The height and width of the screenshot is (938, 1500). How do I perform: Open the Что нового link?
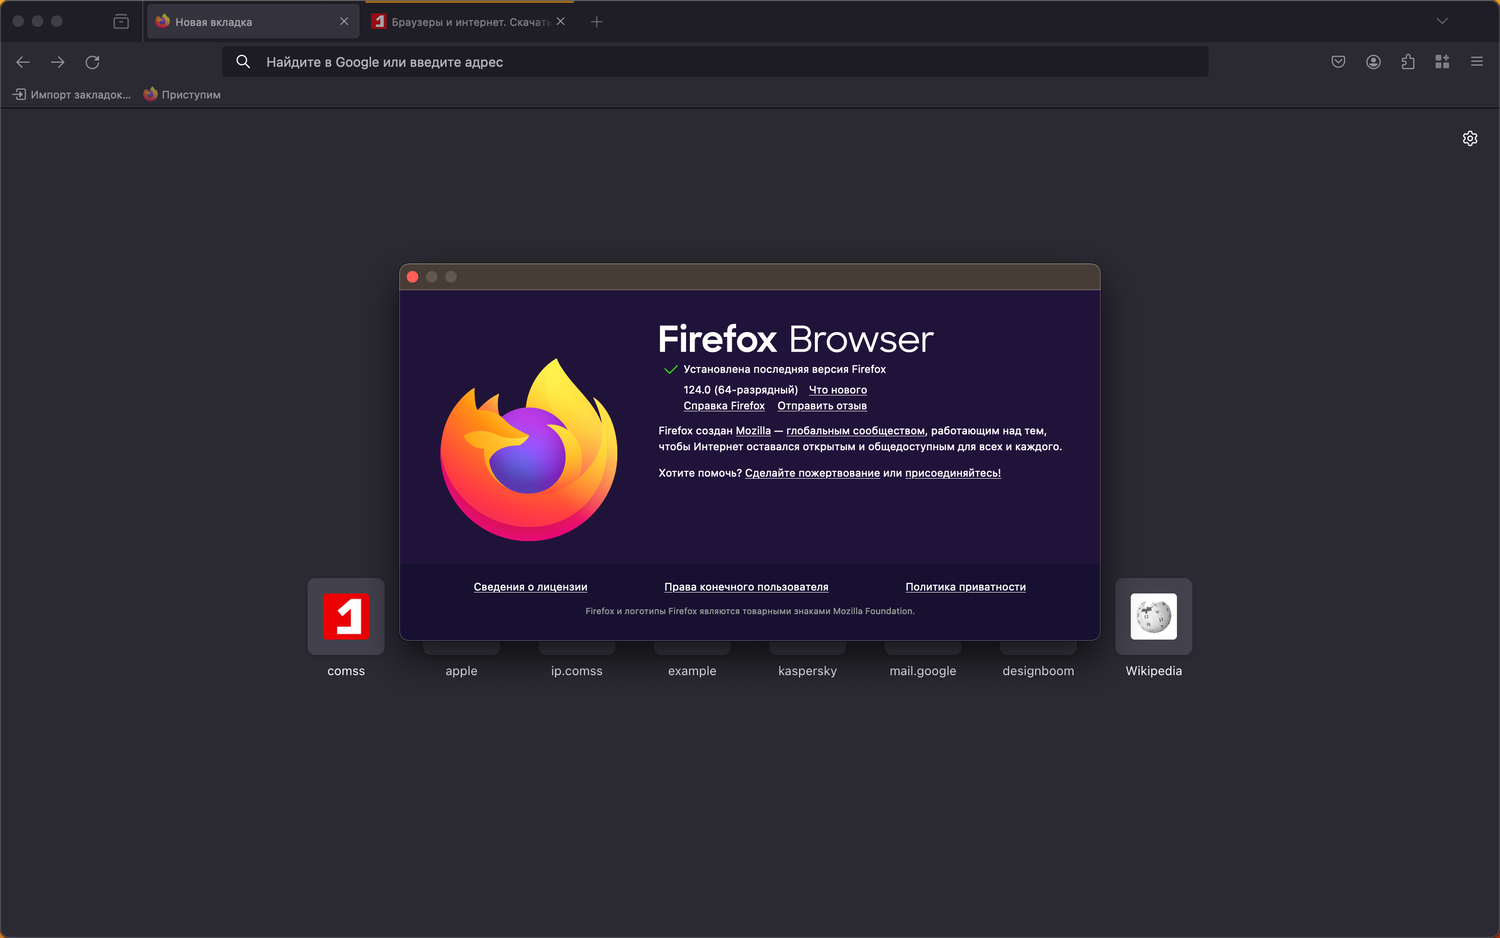tap(838, 390)
